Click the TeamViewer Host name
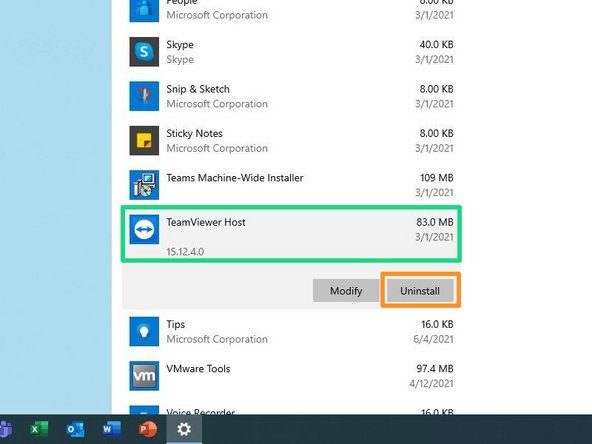Image resolution: width=592 pixels, height=444 pixels. [x=206, y=222]
